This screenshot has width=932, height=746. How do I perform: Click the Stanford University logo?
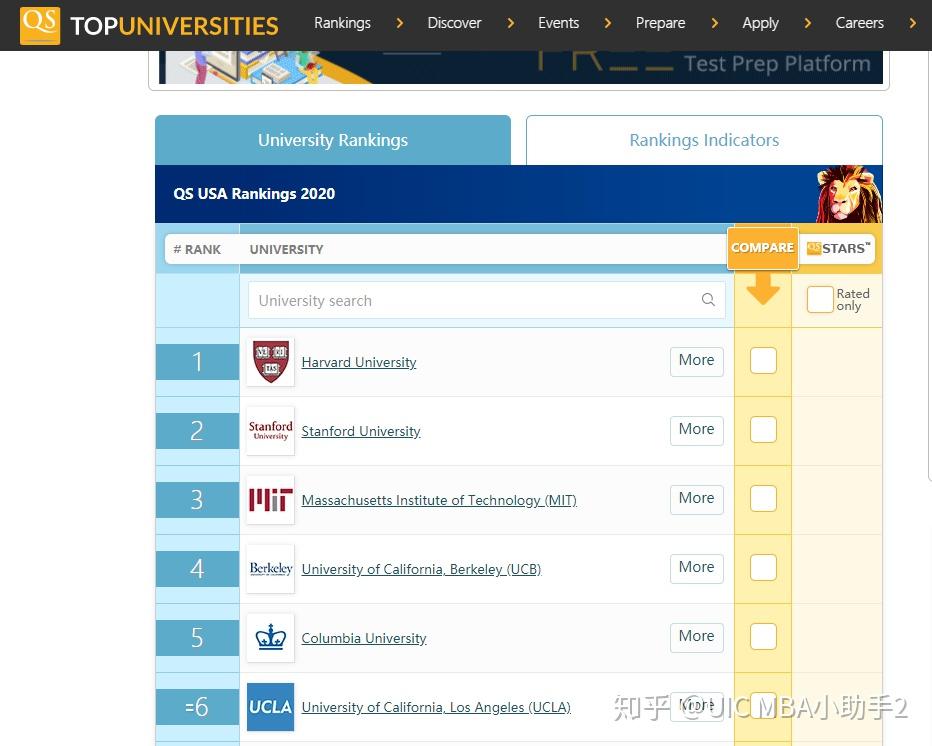(270, 430)
